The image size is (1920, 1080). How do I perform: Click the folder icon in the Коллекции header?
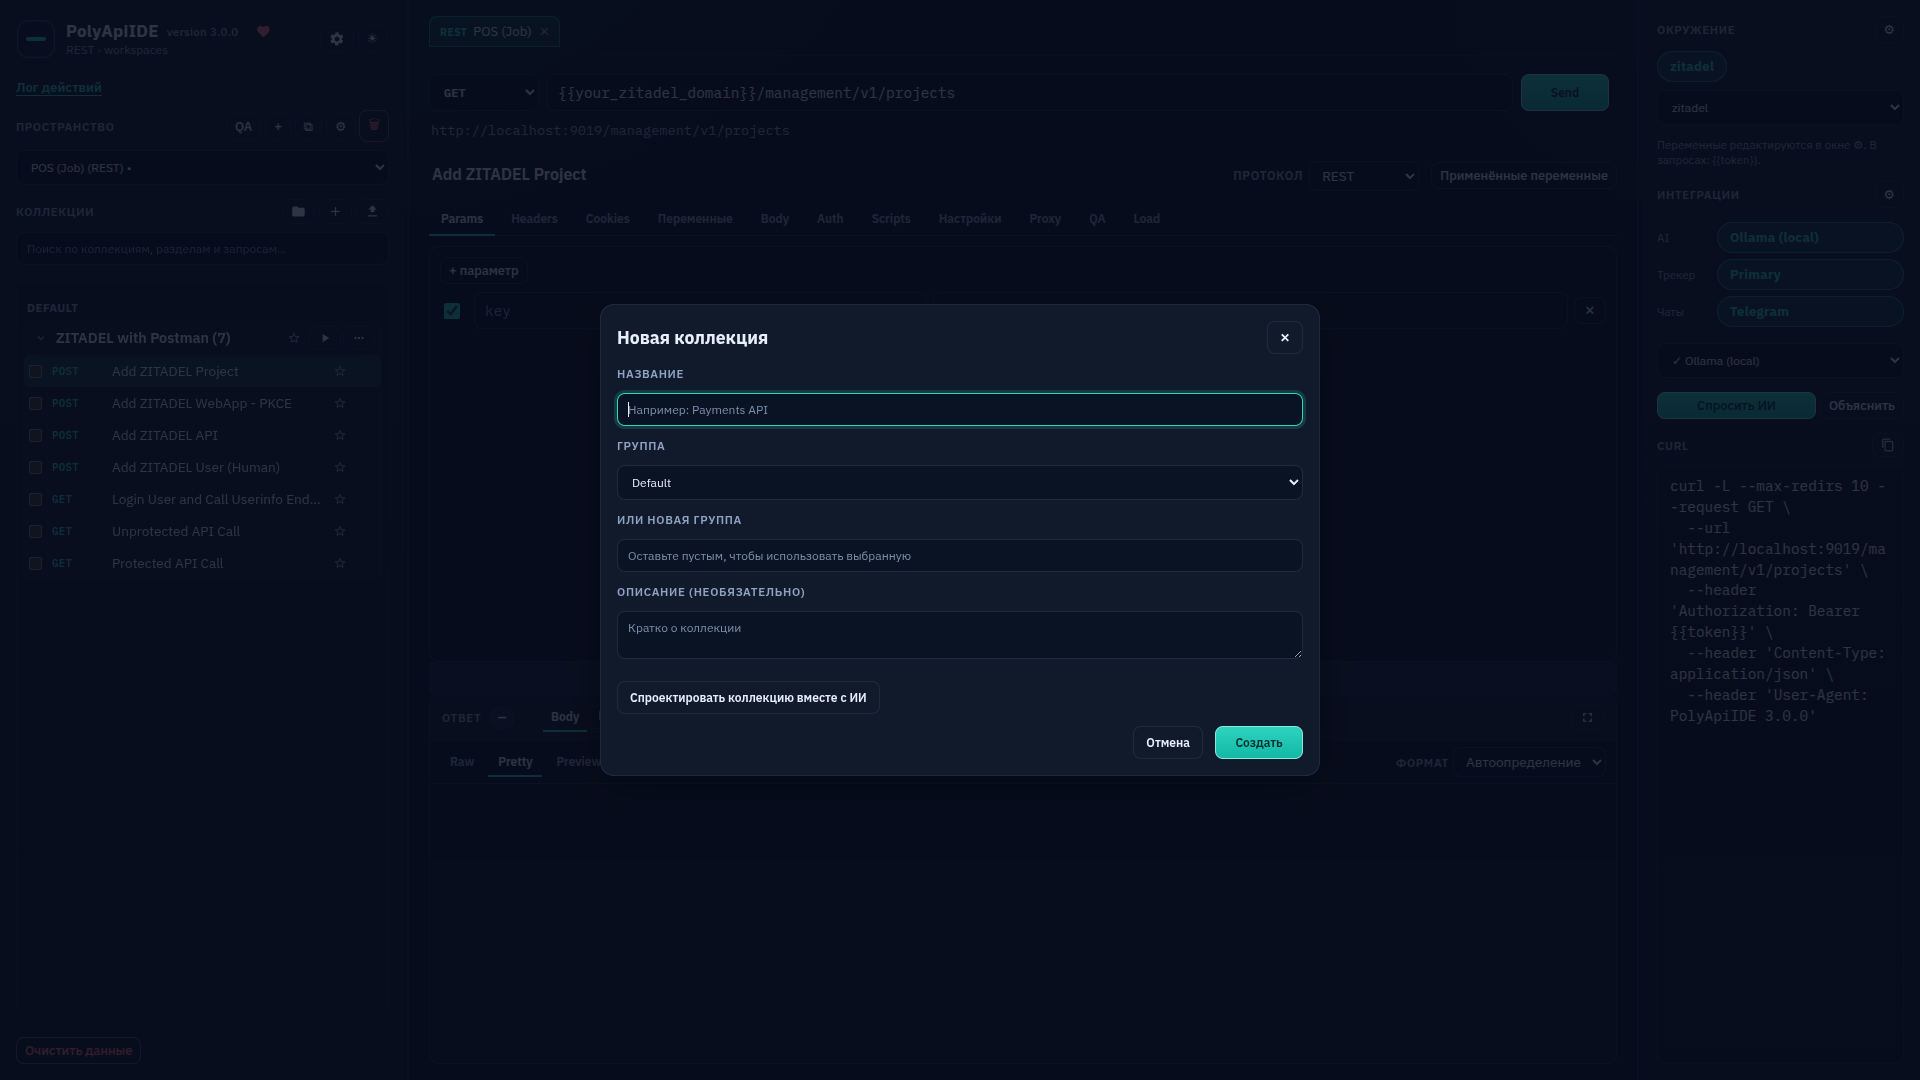click(298, 212)
